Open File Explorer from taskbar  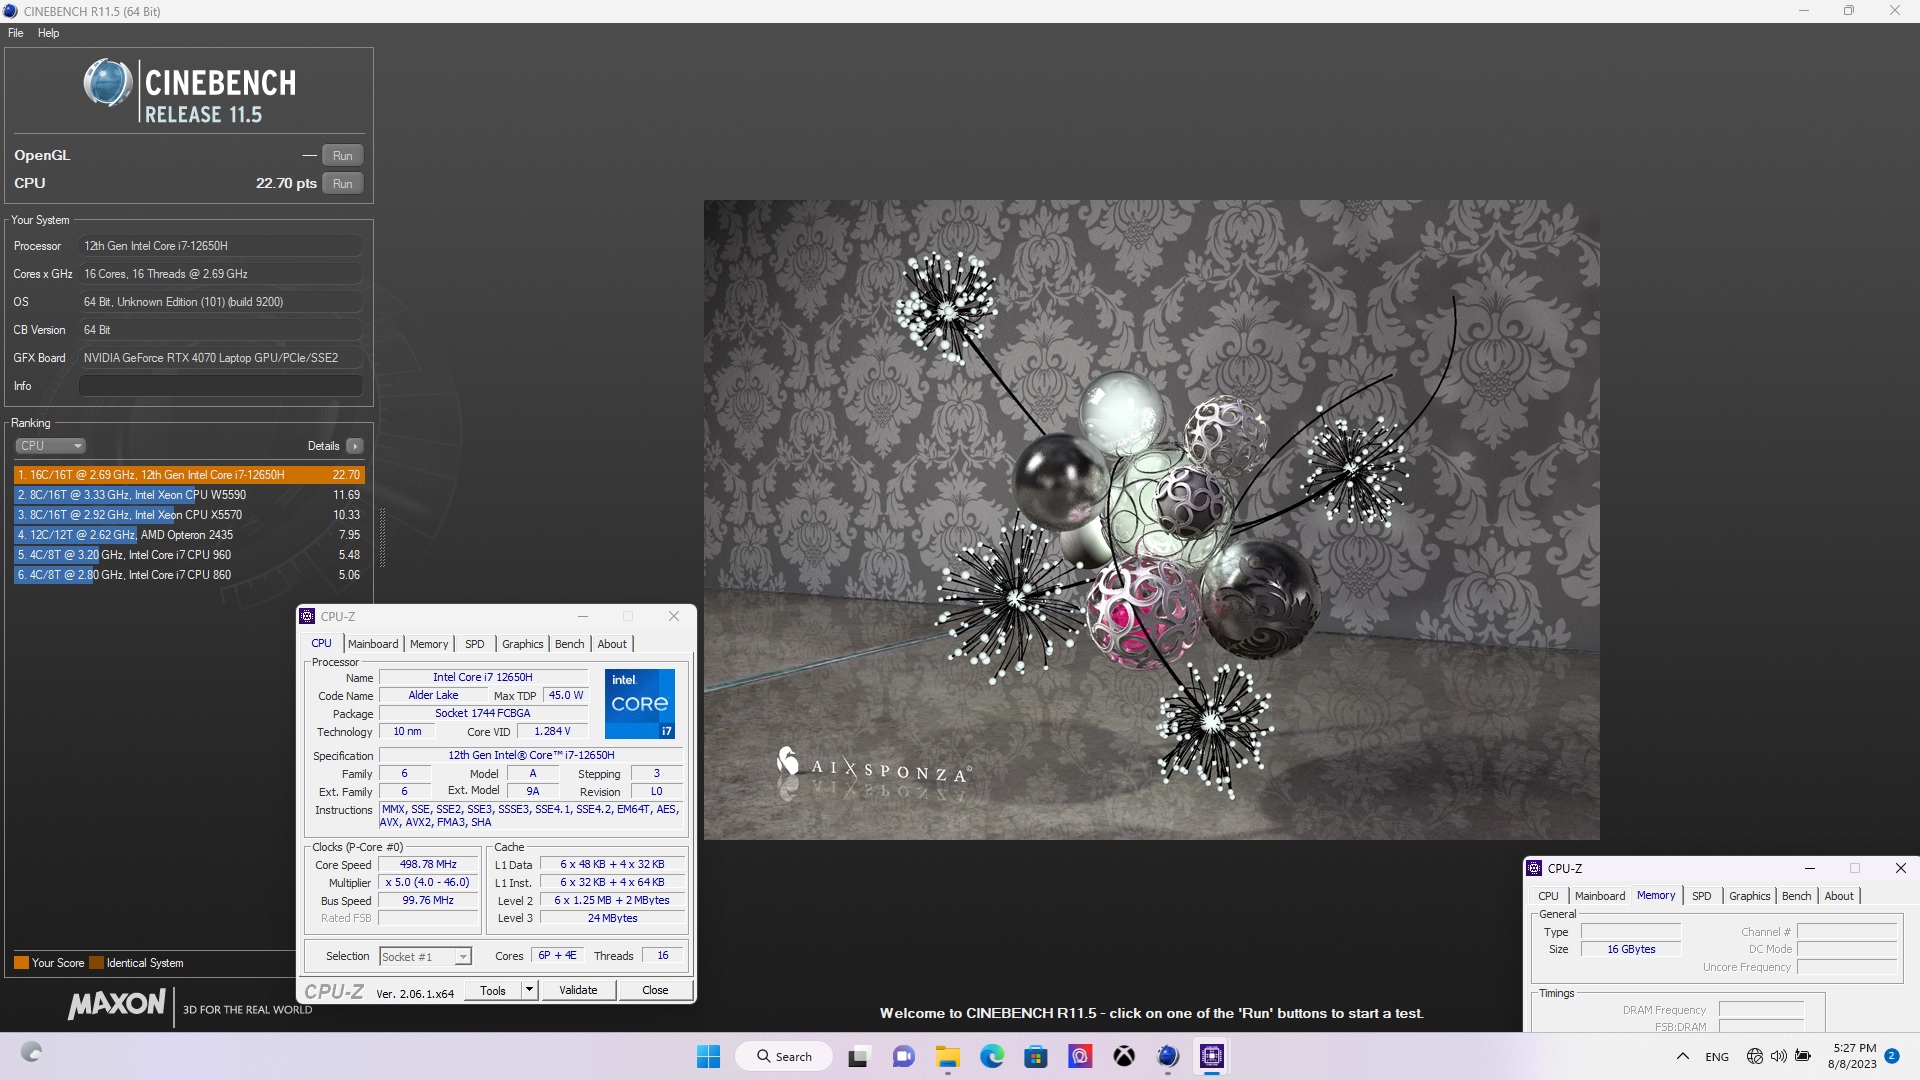tap(948, 1057)
